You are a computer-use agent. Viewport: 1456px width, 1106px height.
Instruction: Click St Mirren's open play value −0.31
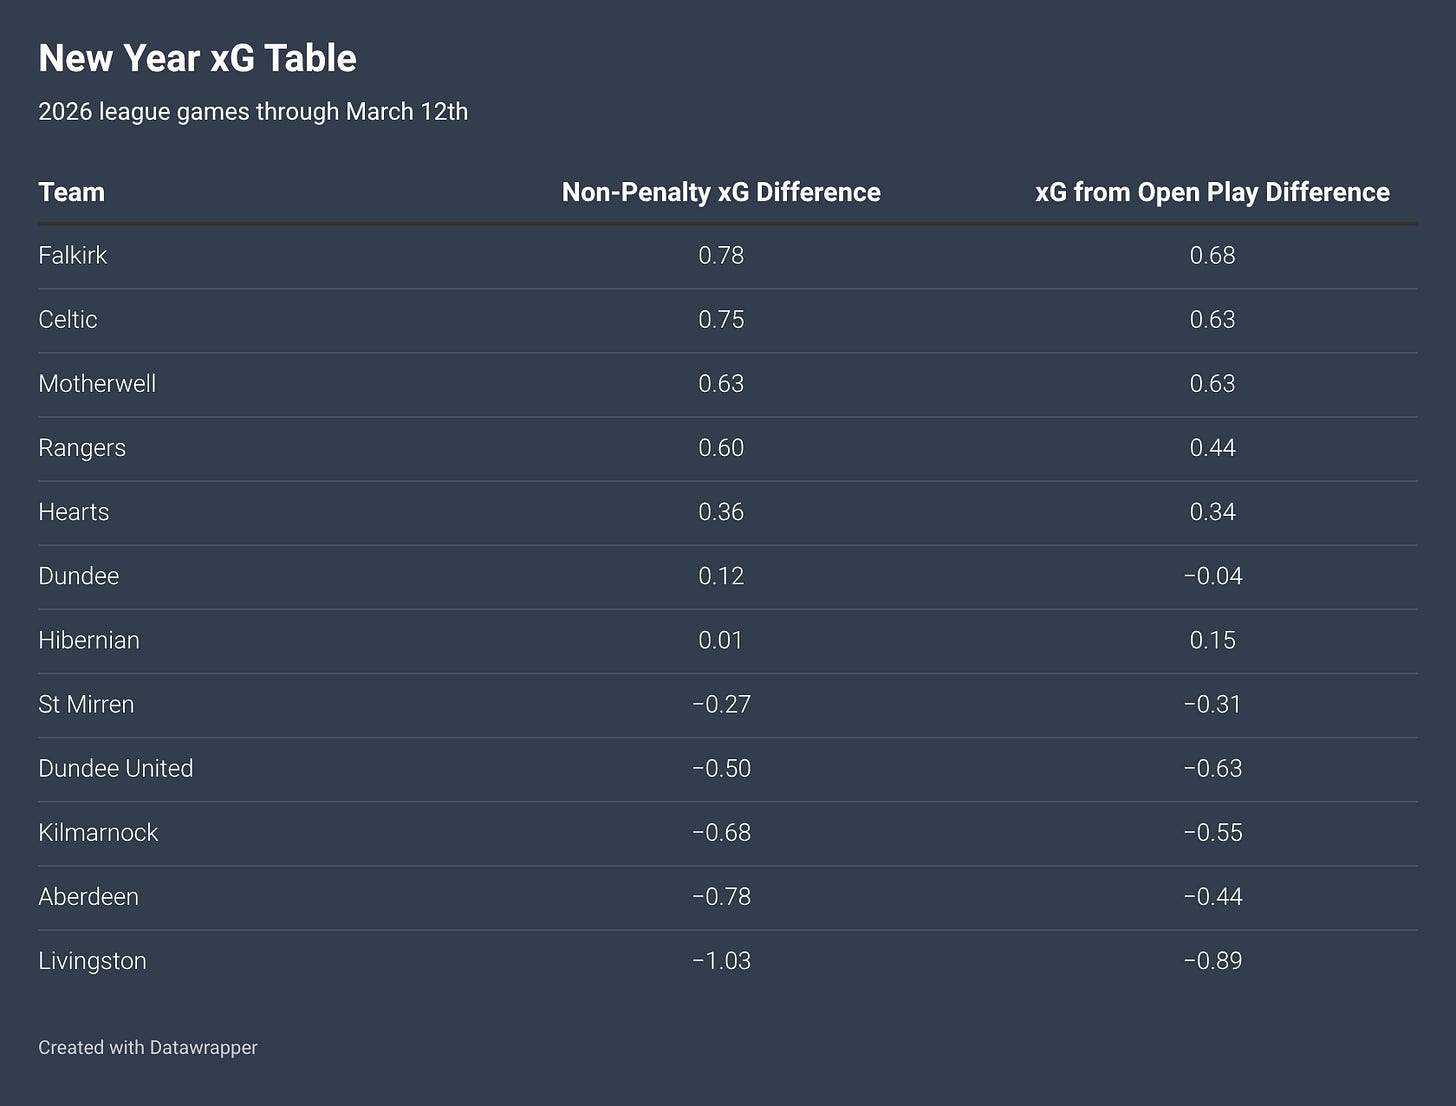[1212, 704]
